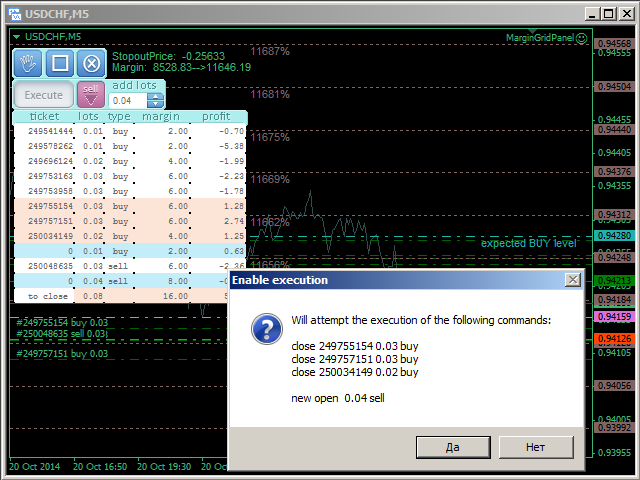Close the Enable execution dialog
Image resolution: width=640 pixels, height=480 pixels.
tap(572, 280)
